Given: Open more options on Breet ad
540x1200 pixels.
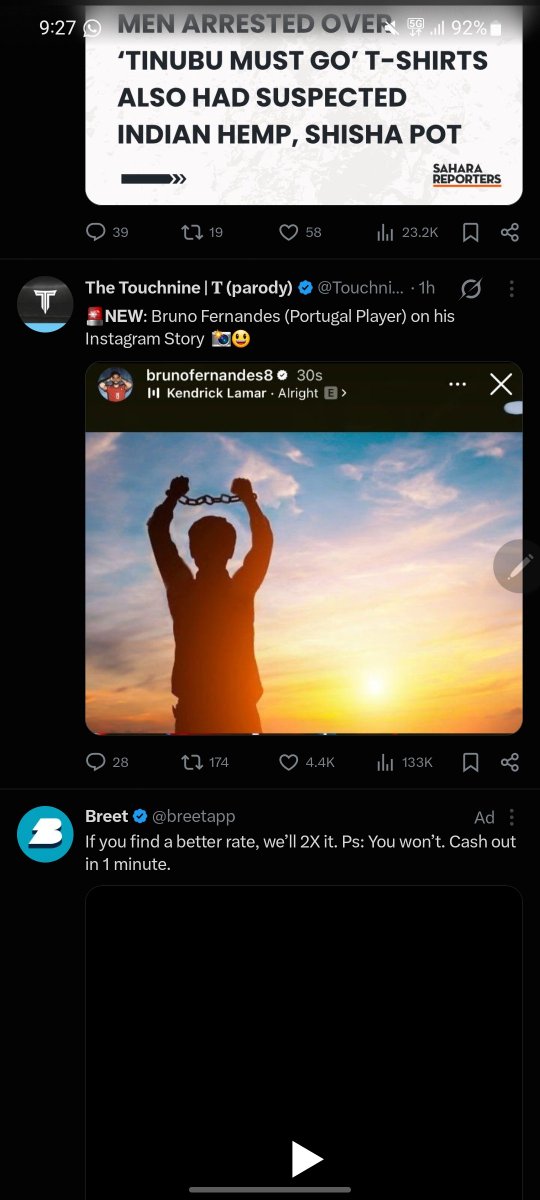Looking at the screenshot, I should click(x=511, y=817).
